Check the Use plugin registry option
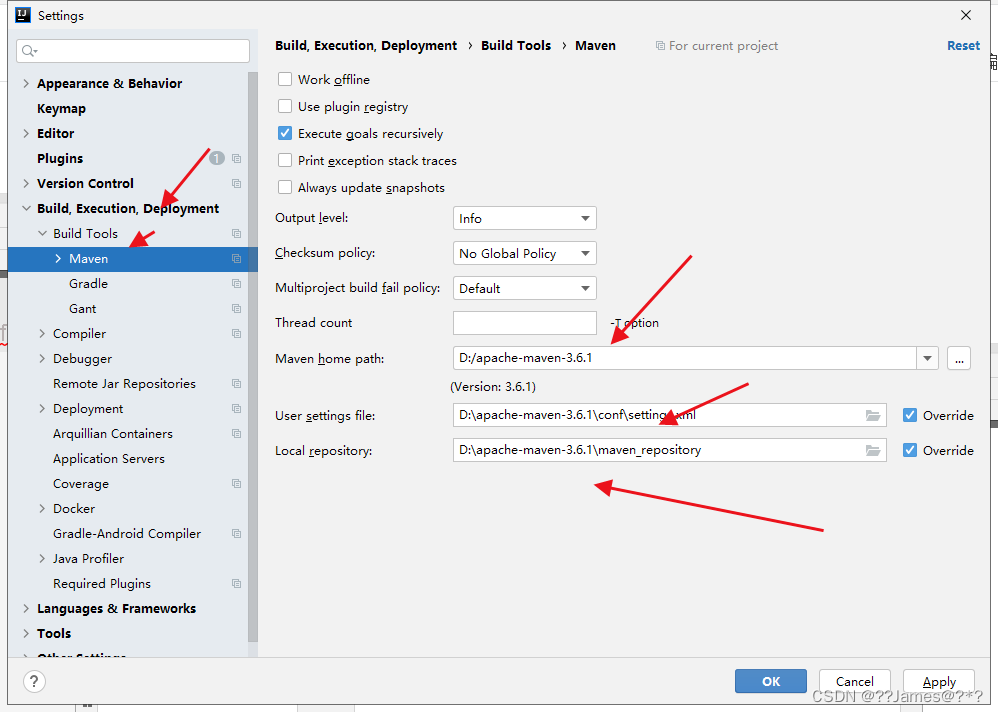The height and width of the screenshot is (712, 998). tap(285, 106)
